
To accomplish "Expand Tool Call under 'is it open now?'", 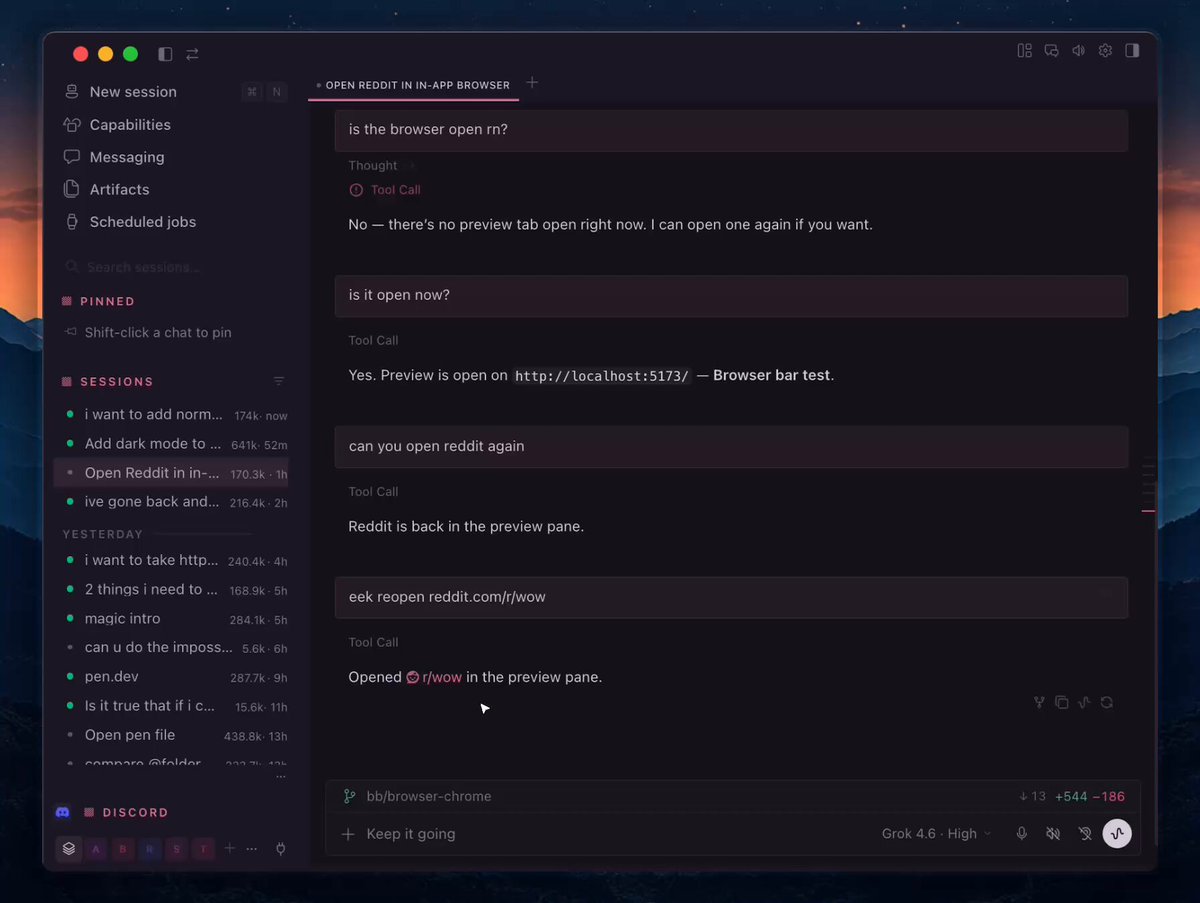I will point(373,341).
